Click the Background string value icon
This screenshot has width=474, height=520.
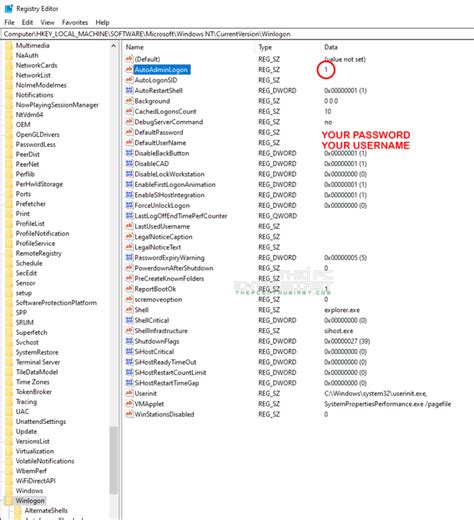(129, 101)
